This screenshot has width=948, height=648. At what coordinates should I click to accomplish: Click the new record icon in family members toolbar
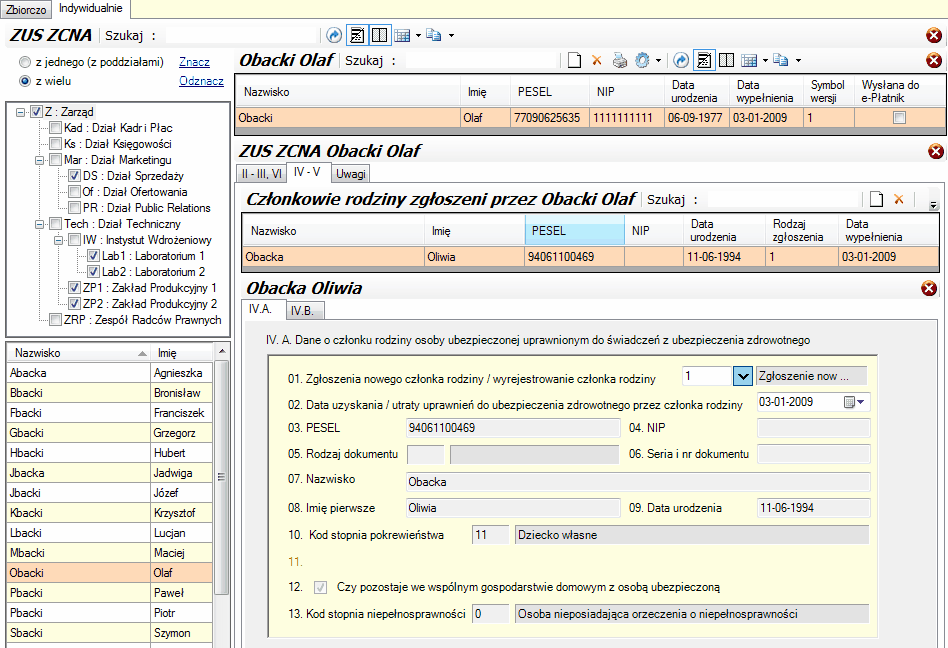pyautogui.click(x=876, y=199)
